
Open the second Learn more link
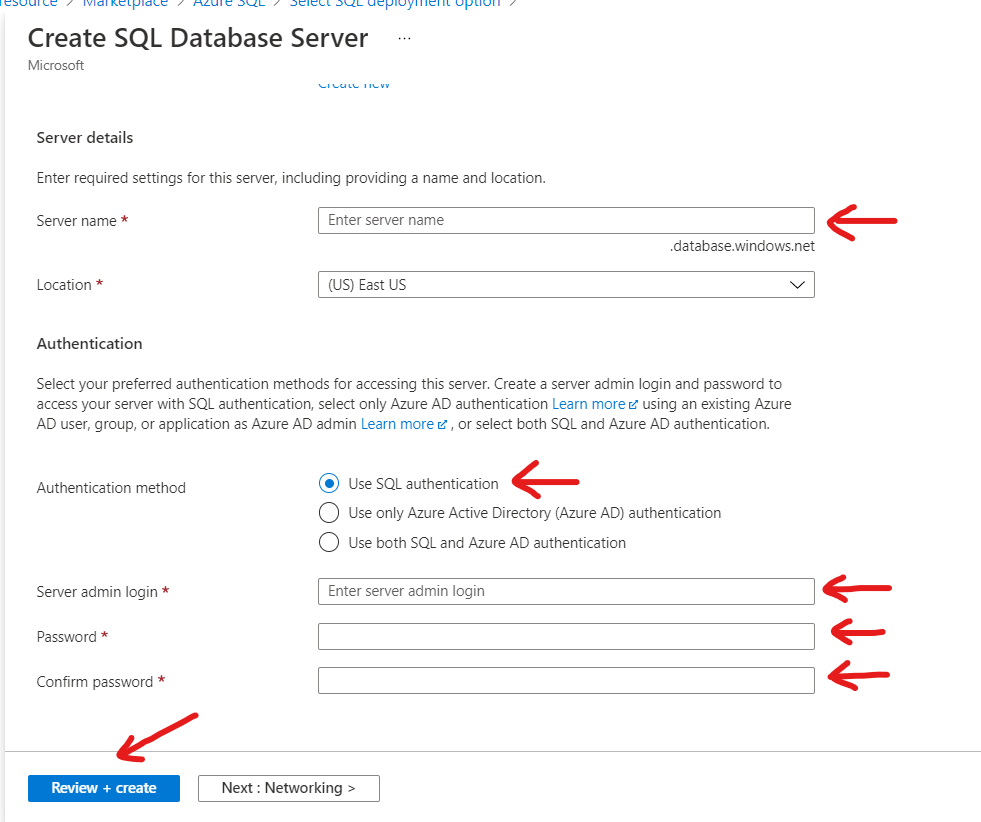click(x=399, y=423)
